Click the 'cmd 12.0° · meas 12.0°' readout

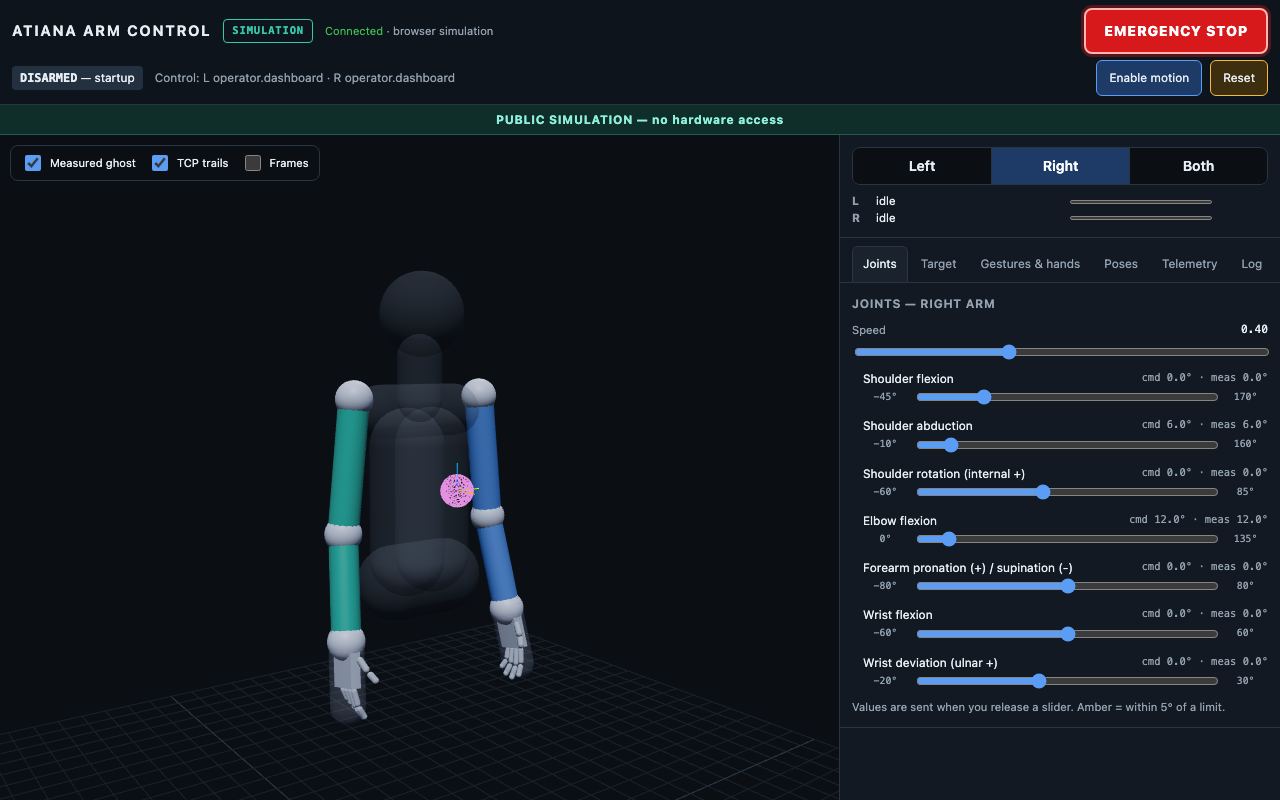coord(1198,520)
